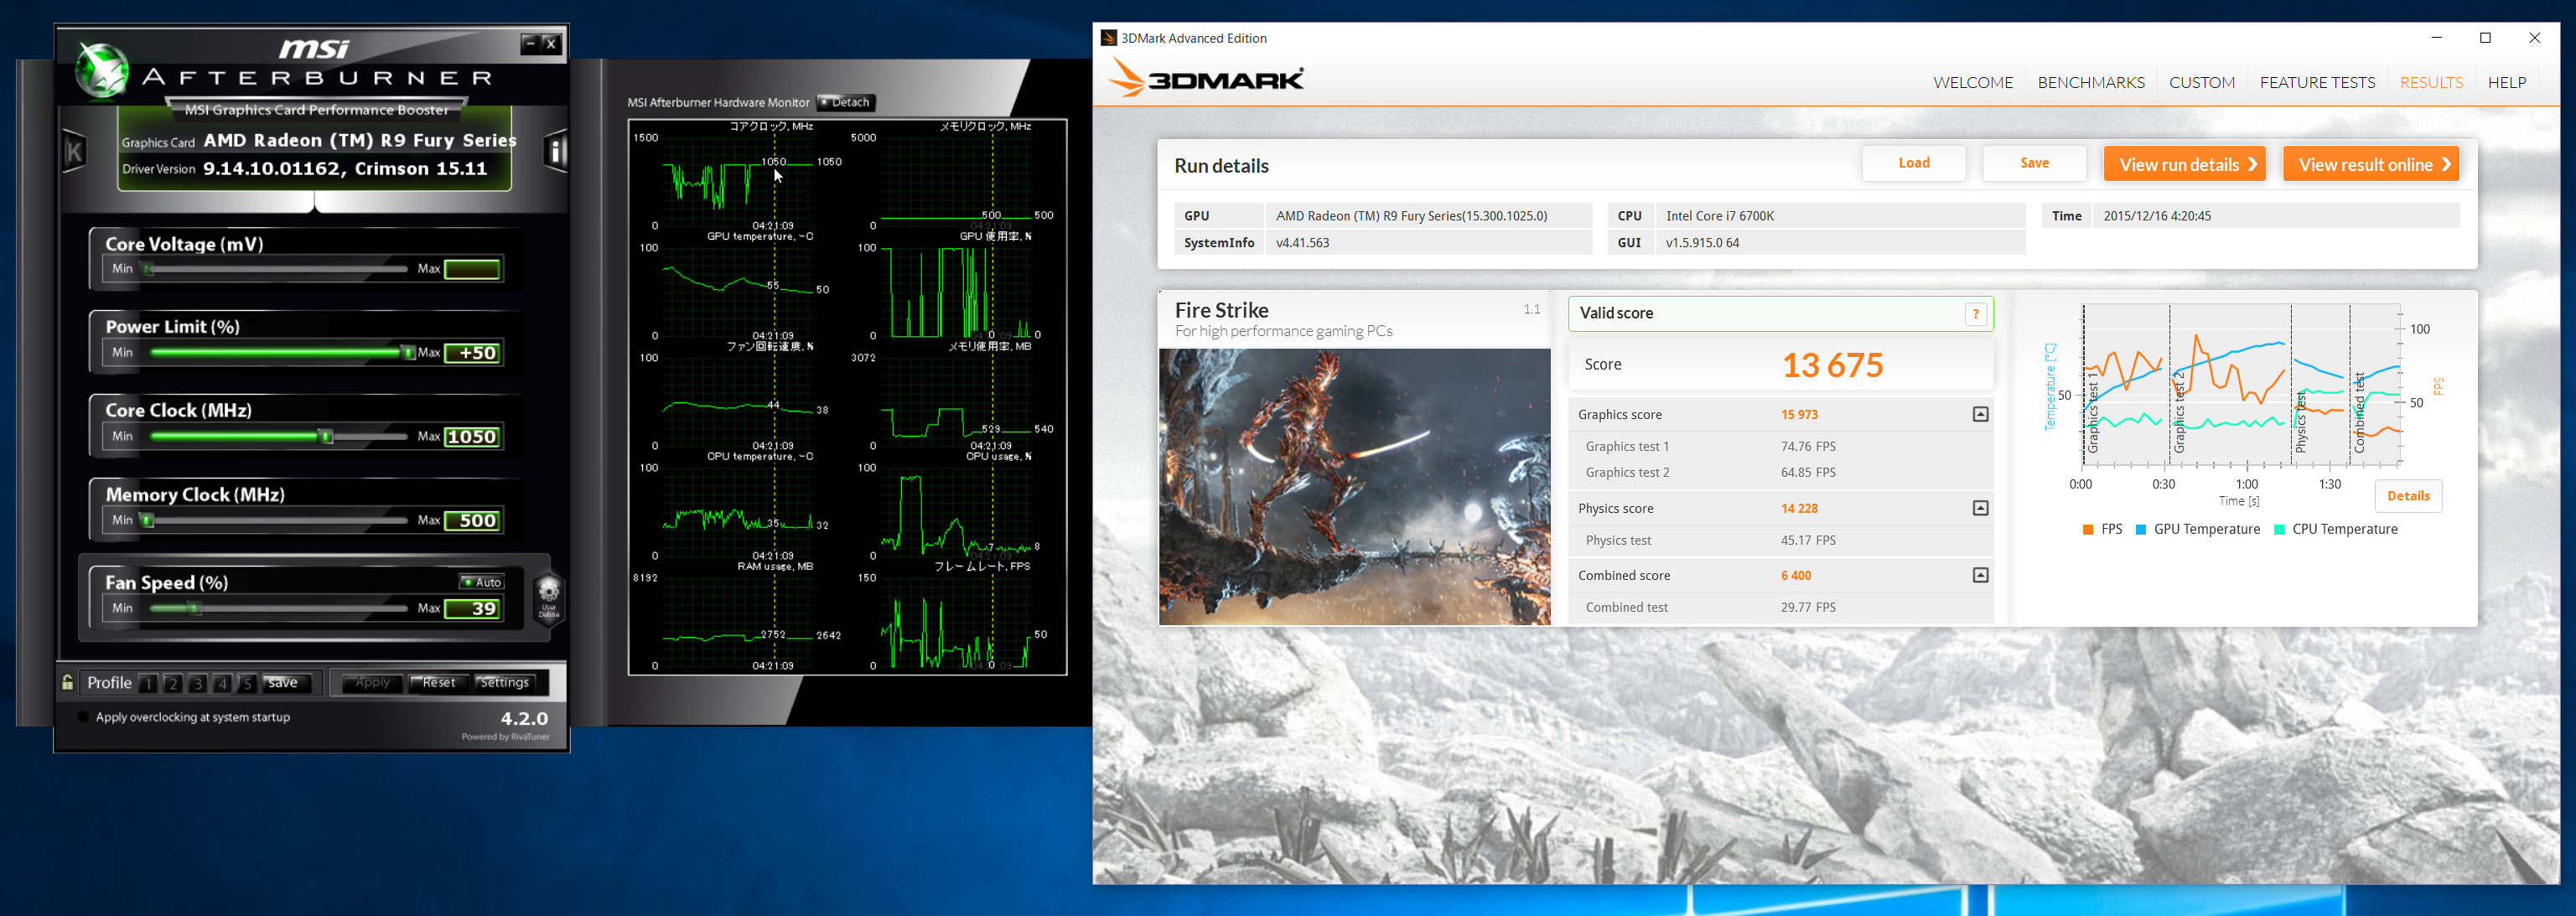Click the Core Clock slider handle
This screenshot has height=916, width=2576.
pos(325,436)
